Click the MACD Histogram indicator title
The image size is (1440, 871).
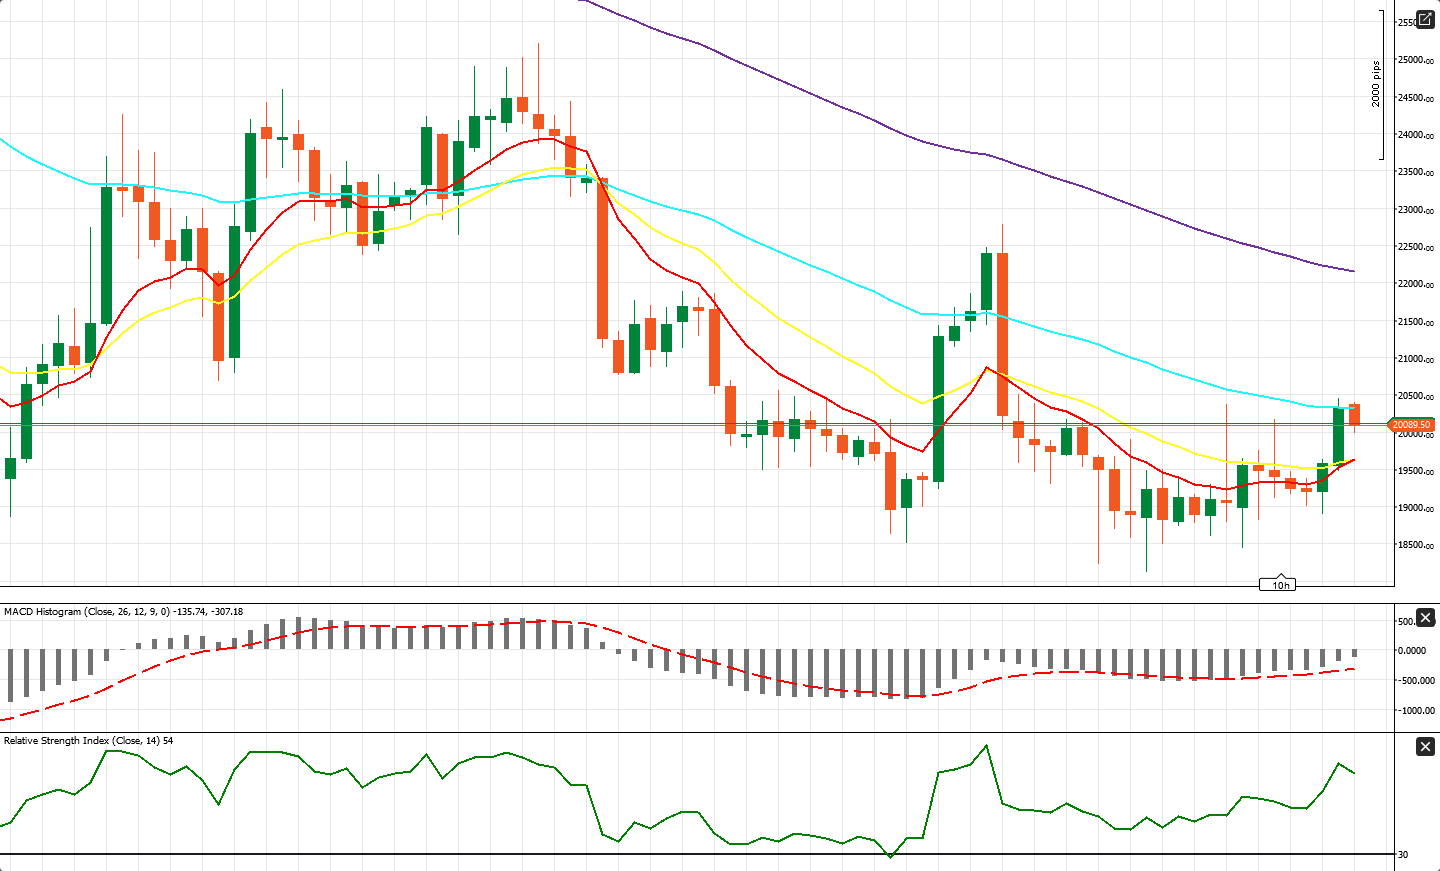(123, 611)
